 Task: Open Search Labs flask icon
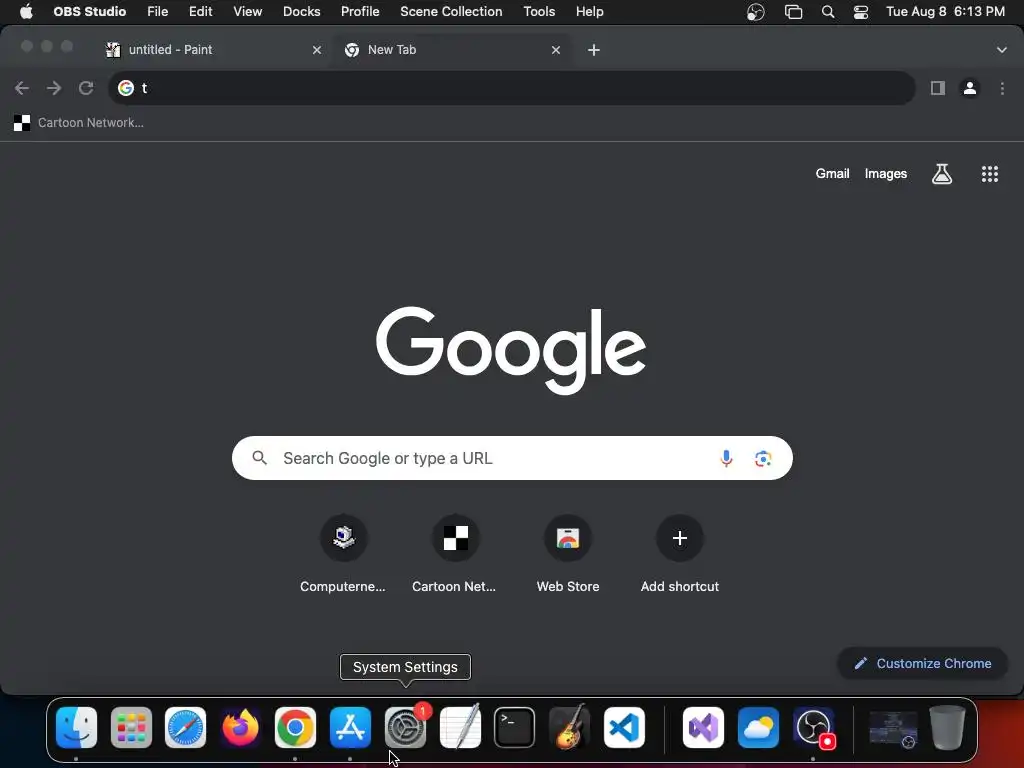pos(942,174)
